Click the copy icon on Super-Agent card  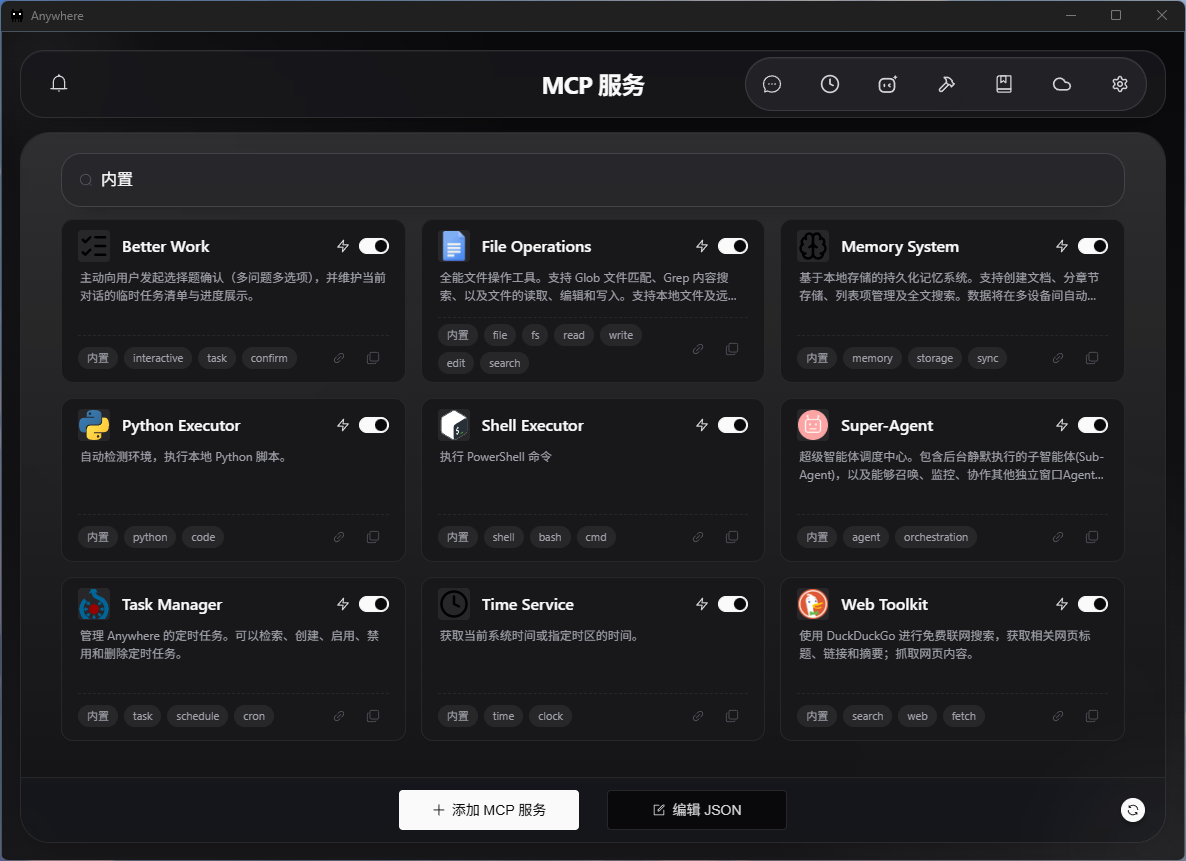tap(1092, 537)
